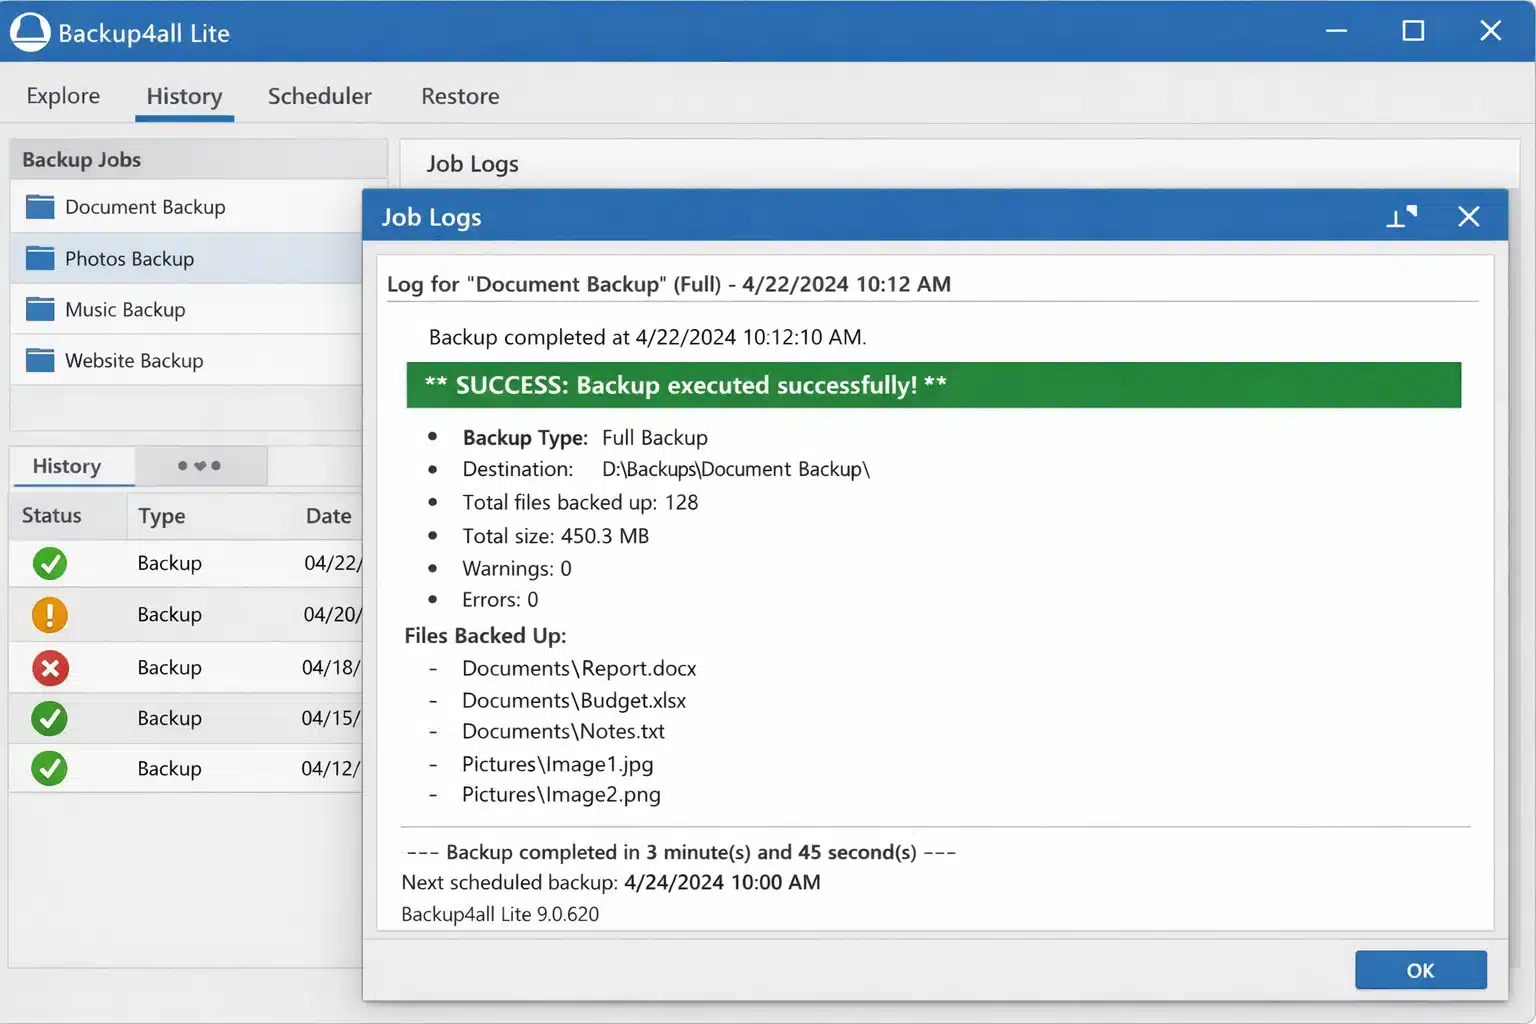
Task: Go to the Restore tab
Action: [x=459, y=96]
